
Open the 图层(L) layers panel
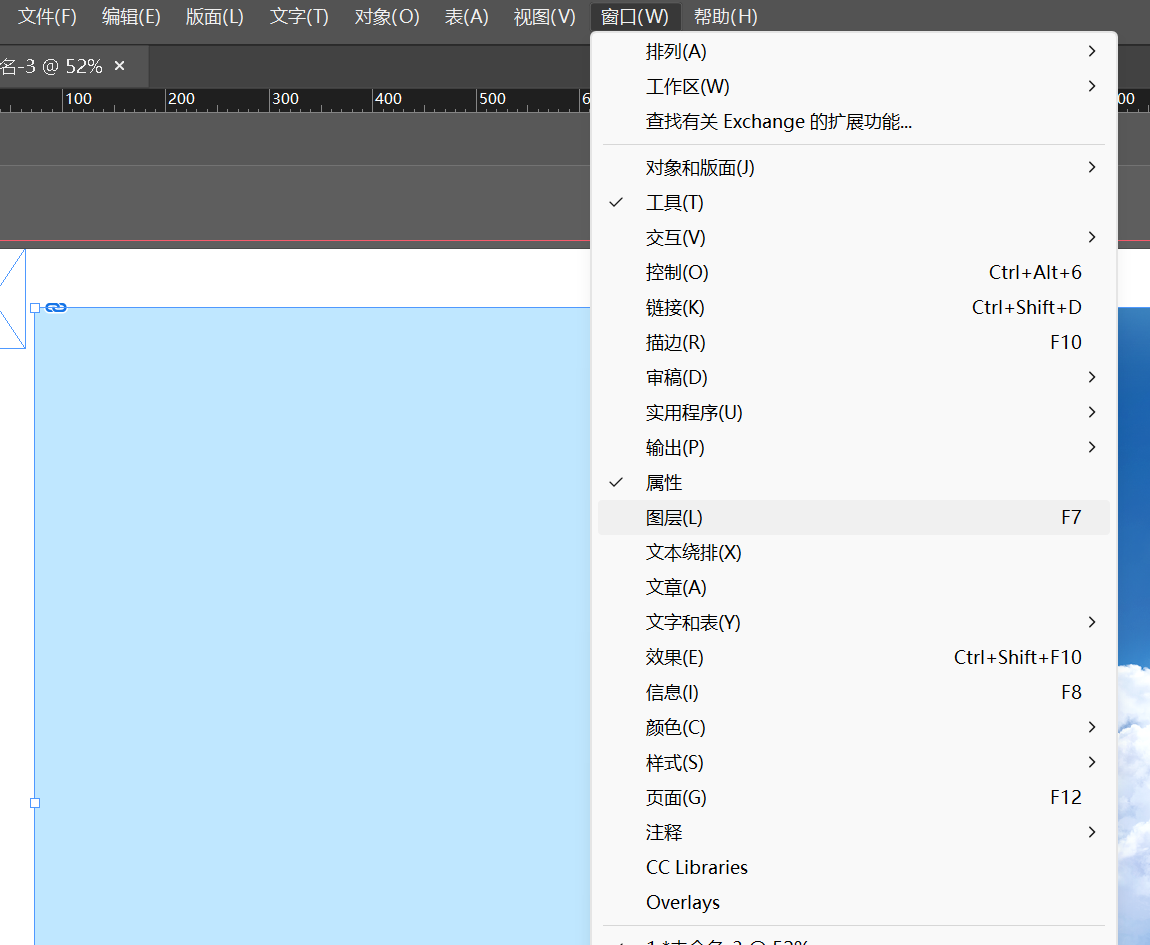[674, 518]
